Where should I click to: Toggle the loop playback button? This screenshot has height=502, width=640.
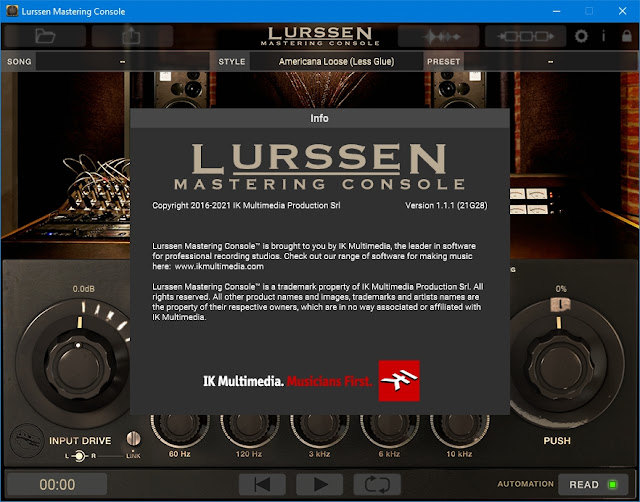point(377,484)
